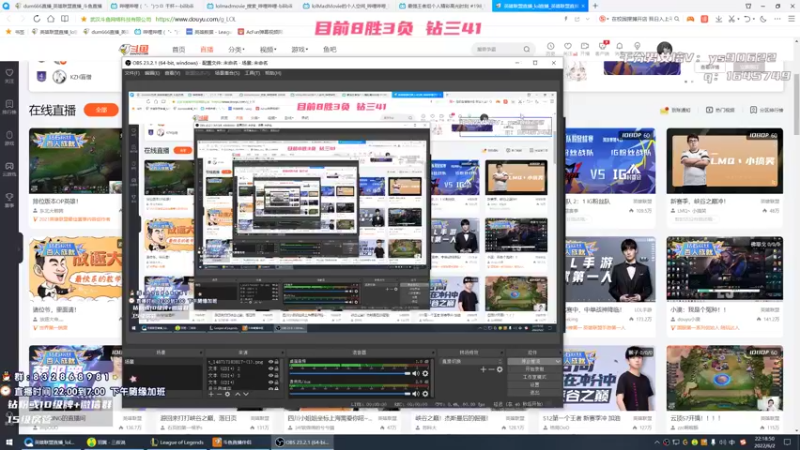Open desktop audio settings gear in mixer
Viewport: 800px width, 450px height.
pyautogui.click(x=425, y=373)
